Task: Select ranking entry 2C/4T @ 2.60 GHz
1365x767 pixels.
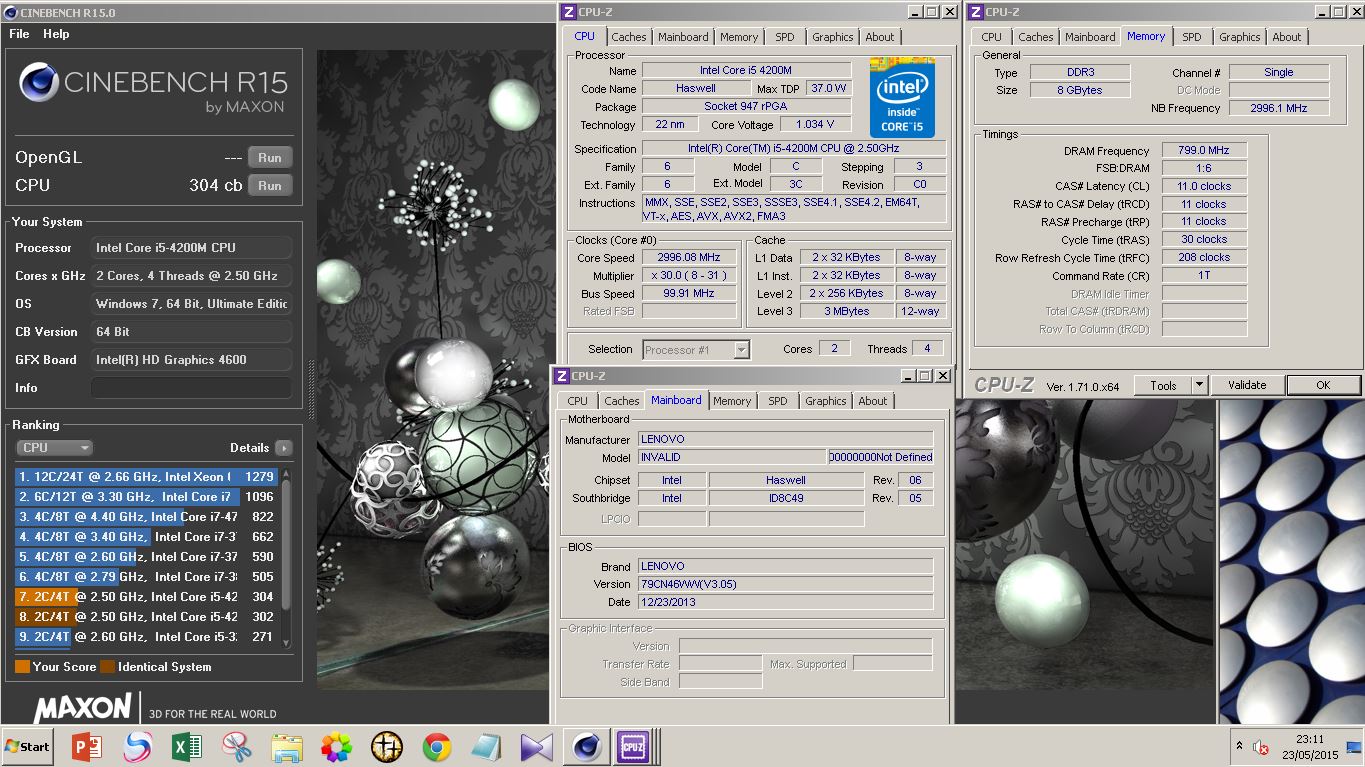Action: pos(146,637)
